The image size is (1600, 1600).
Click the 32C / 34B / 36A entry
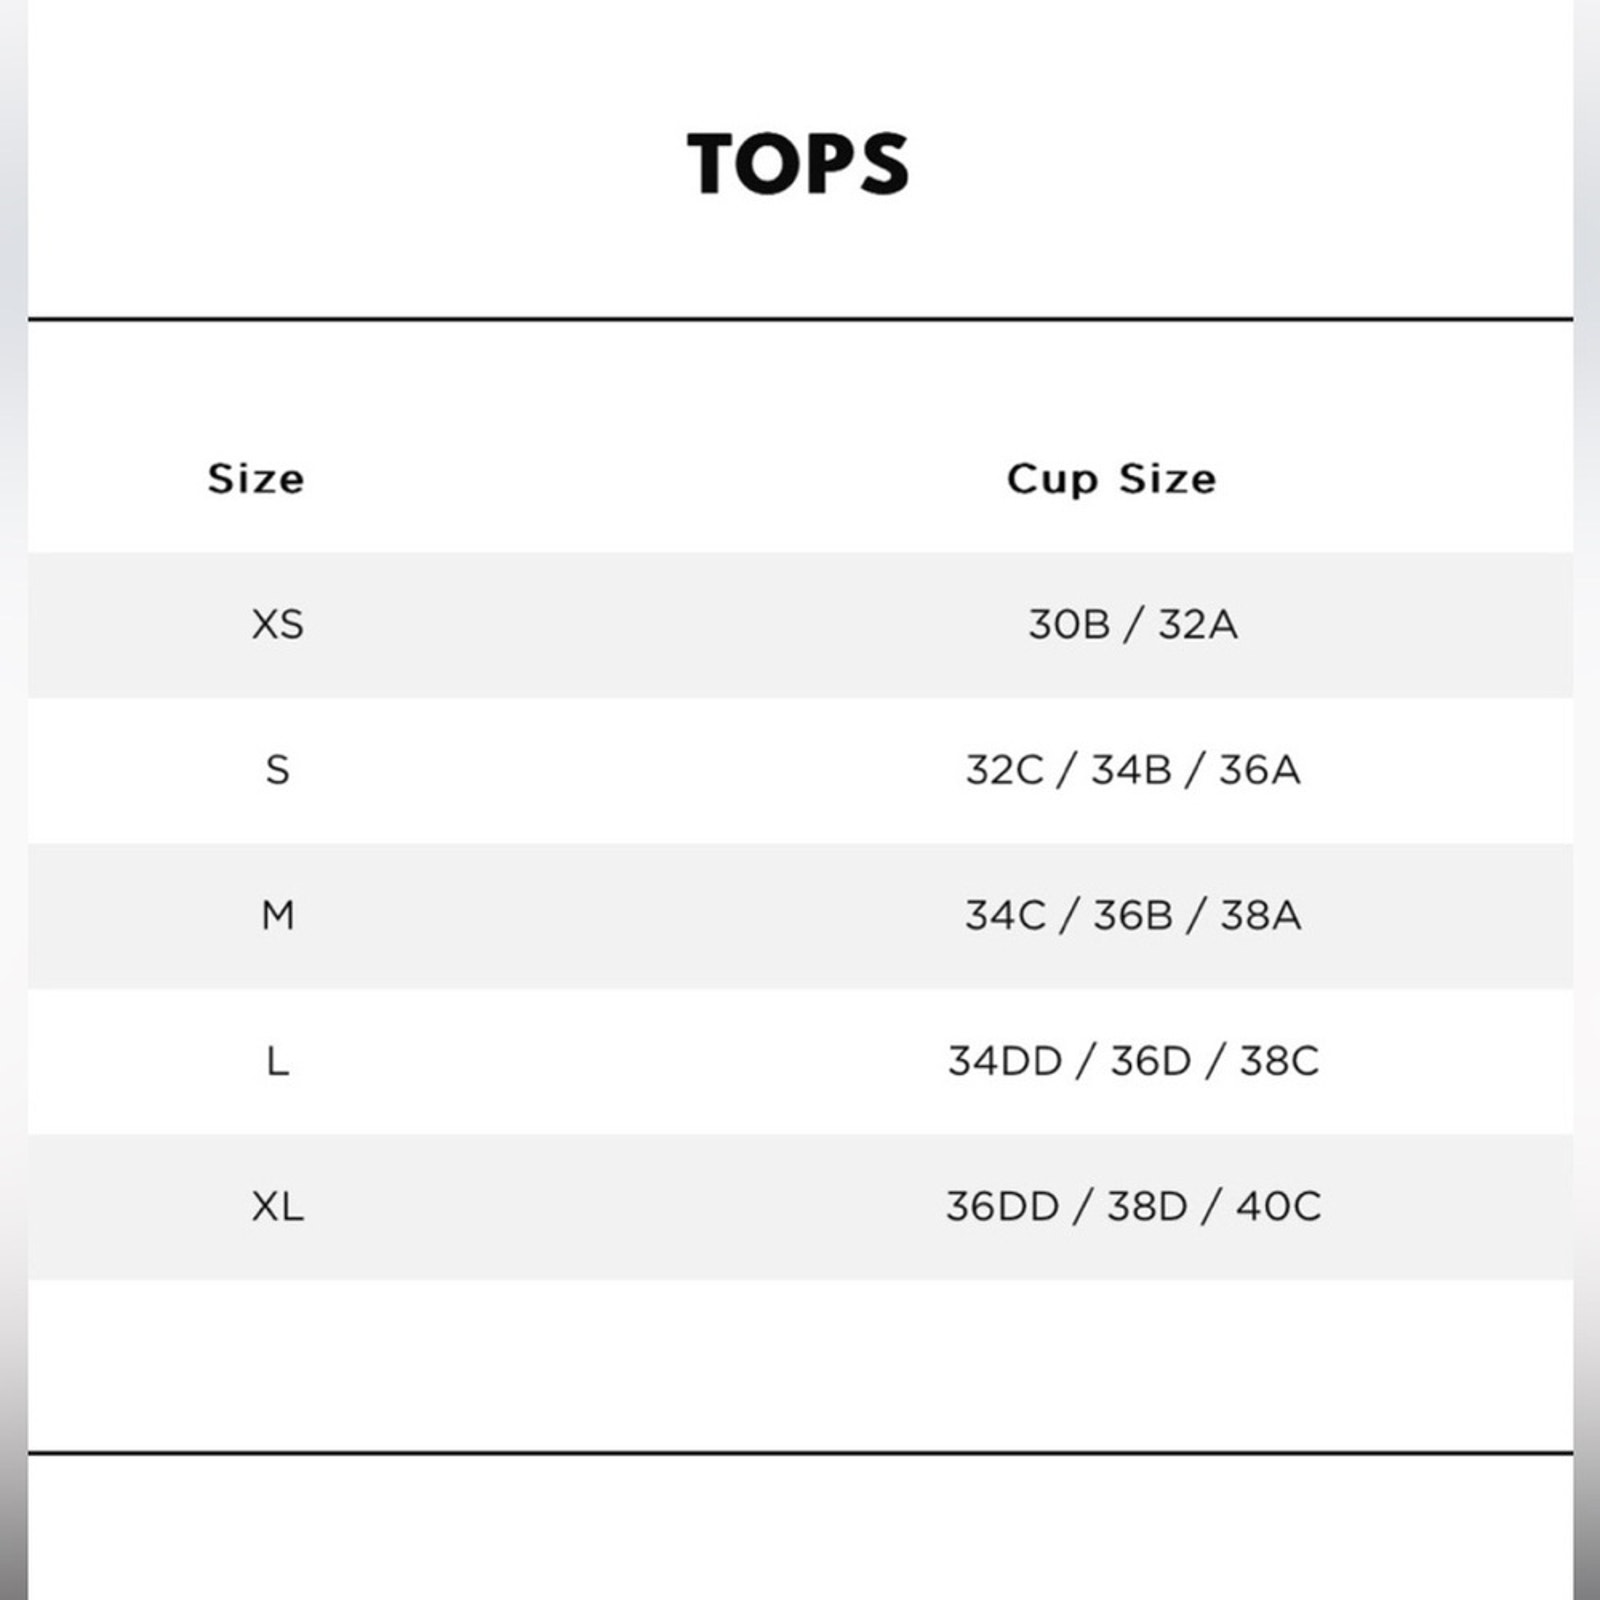pyautogui.click(x=1133, y=770)
